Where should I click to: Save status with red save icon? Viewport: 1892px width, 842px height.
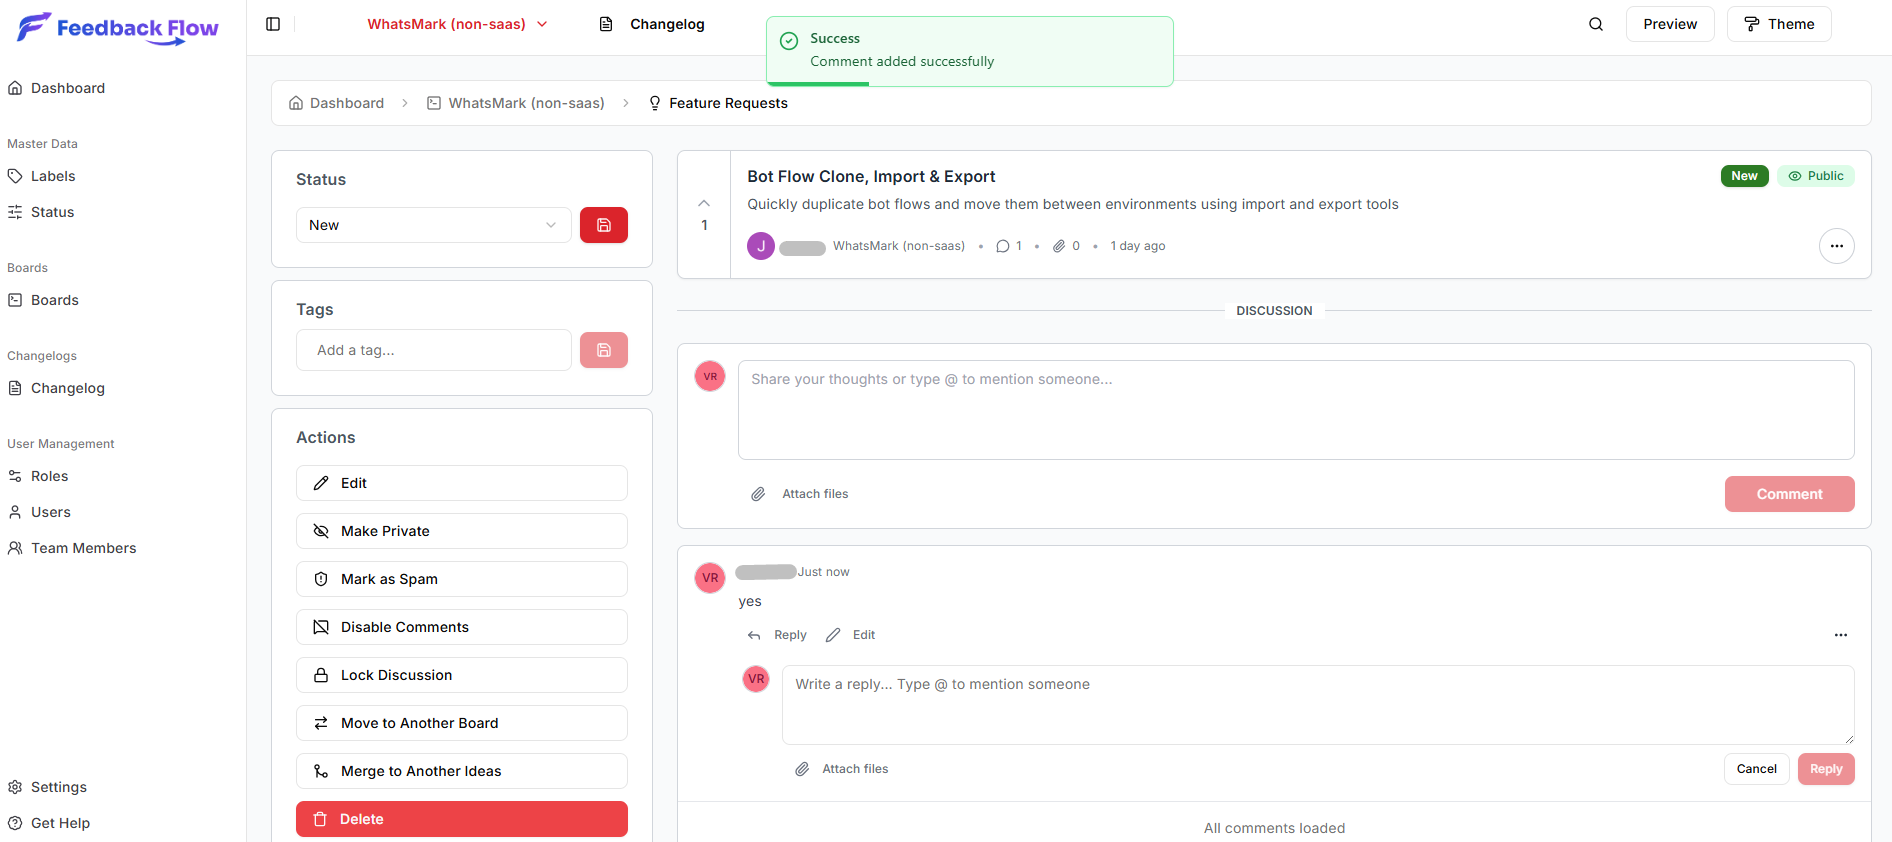(604, 225)
